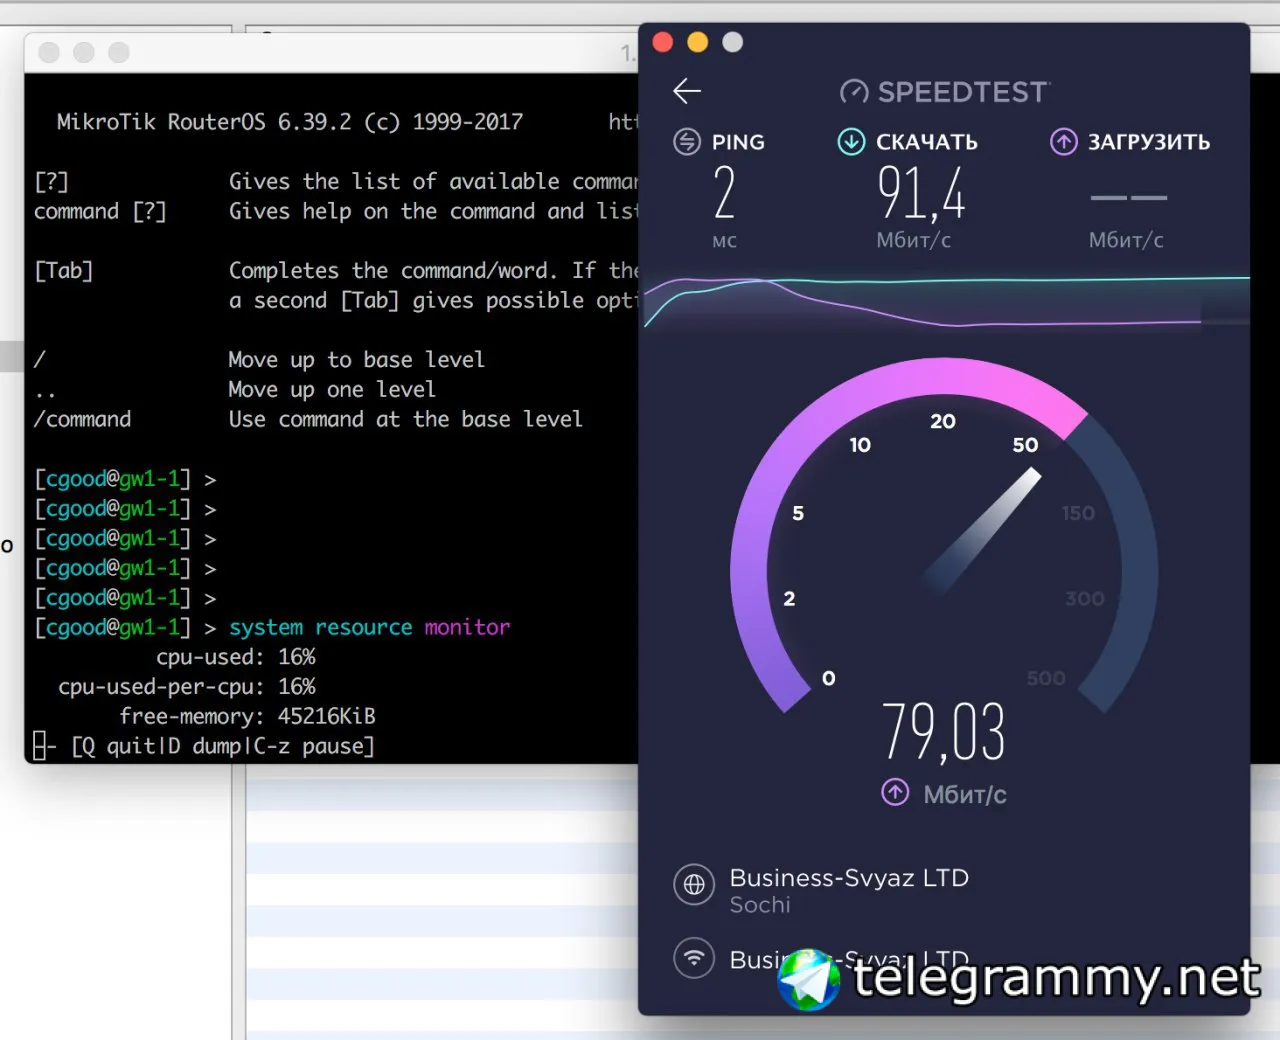Click the ping result value 2 мс

725,193
